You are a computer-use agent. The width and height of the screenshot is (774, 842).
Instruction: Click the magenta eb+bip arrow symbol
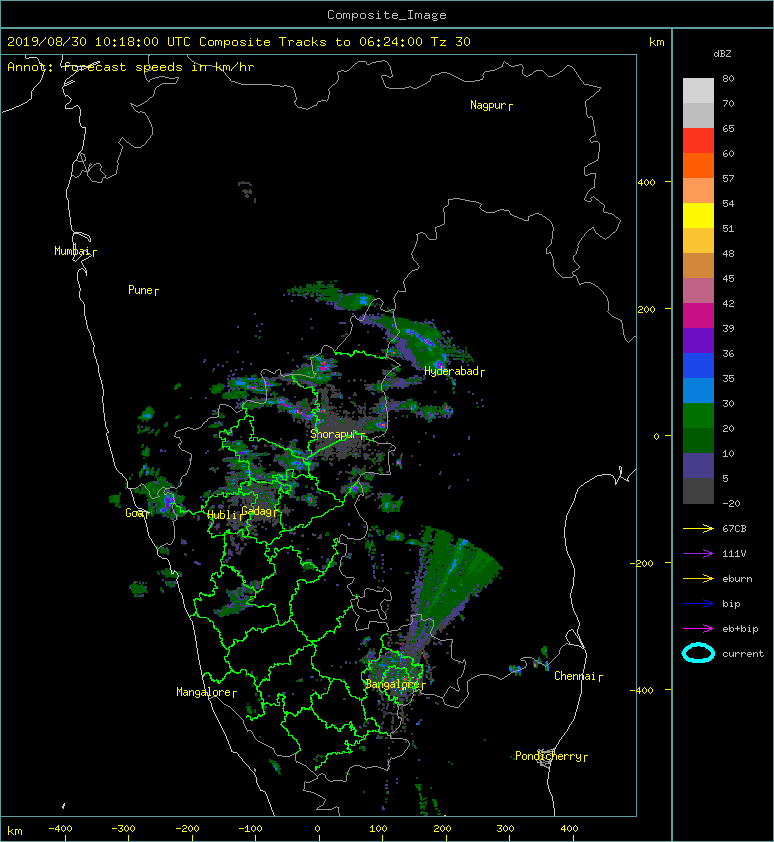point(698,629)
